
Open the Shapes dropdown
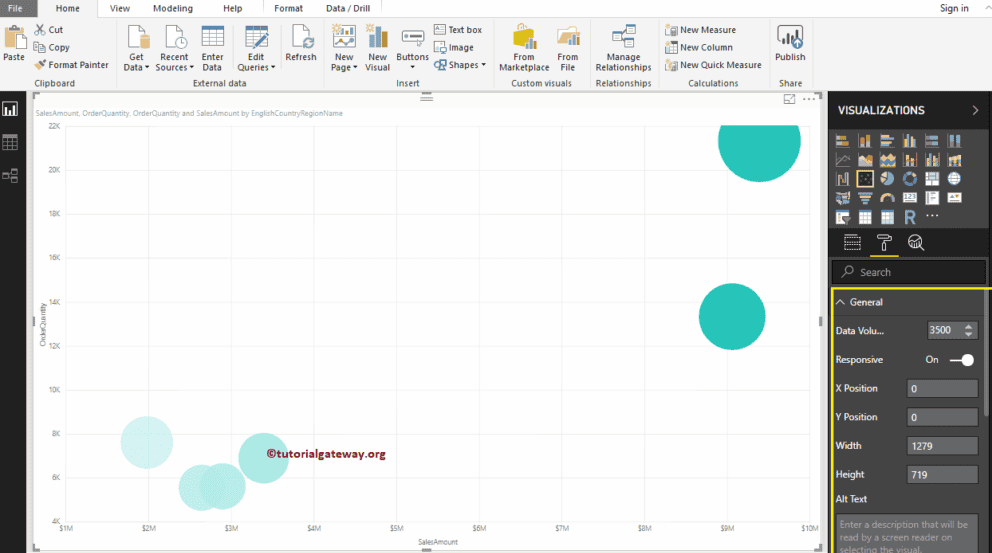click(460, 65)
